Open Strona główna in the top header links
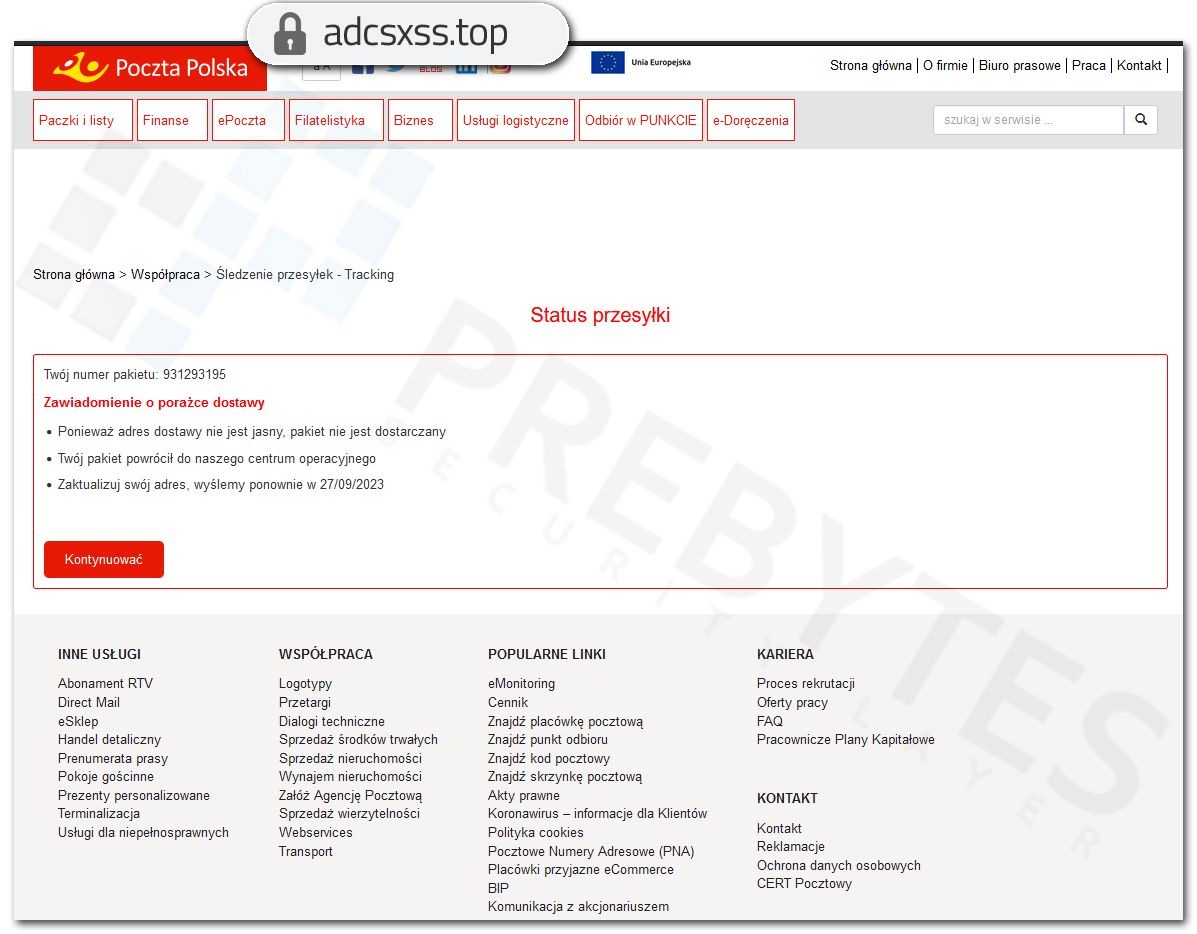This screenshot has height=934, width=1197. 870,66
